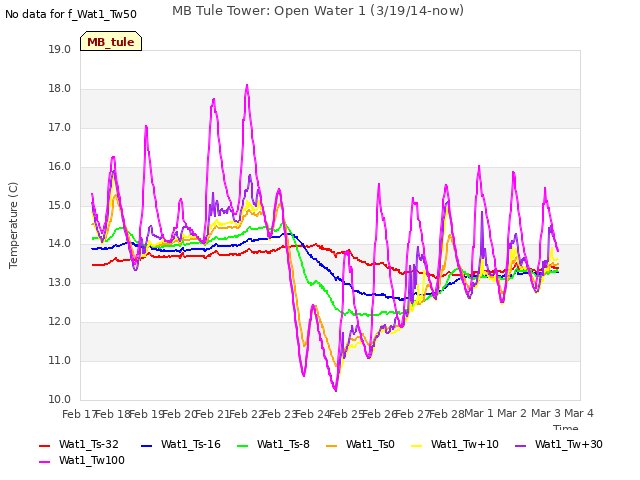Screen dimensions: 640x480
Task: Click the Temperature (C) axis label
Action: click(13, 225)
